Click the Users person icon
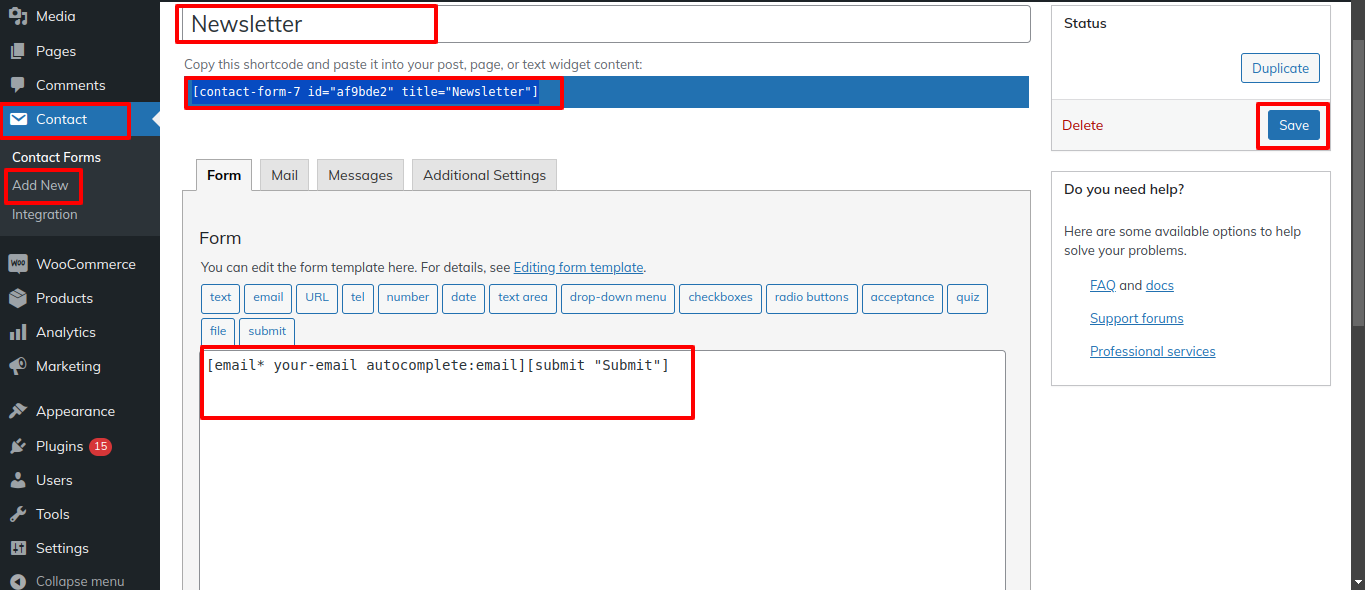 pyautogui.click(x=18, y=480)
